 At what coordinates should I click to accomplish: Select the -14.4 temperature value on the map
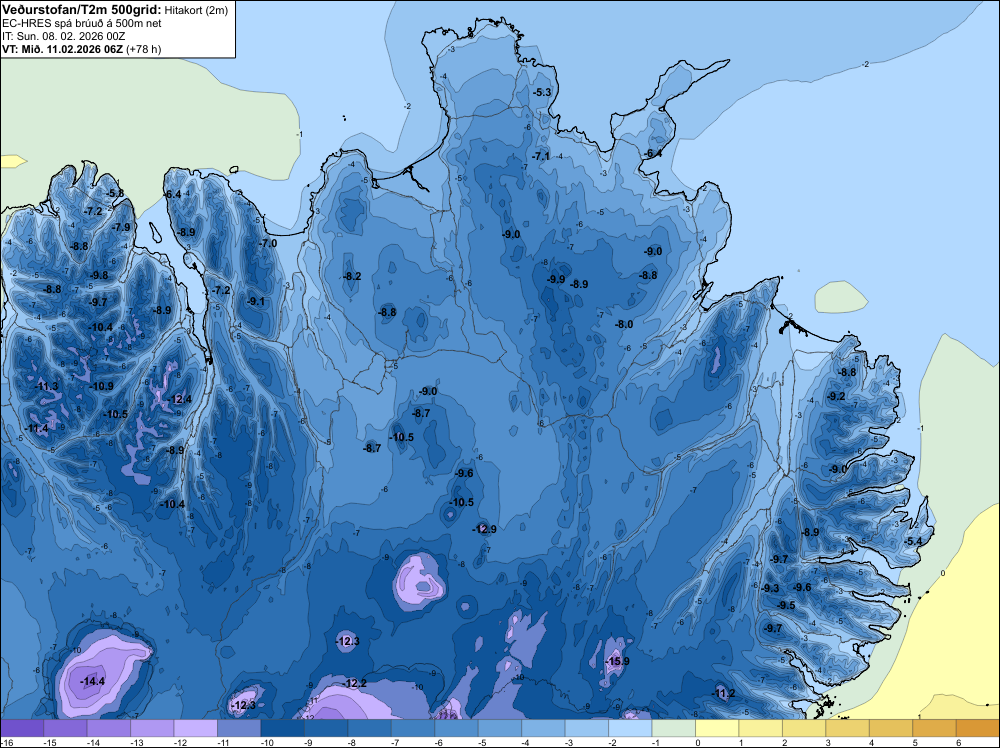(92, 681)
